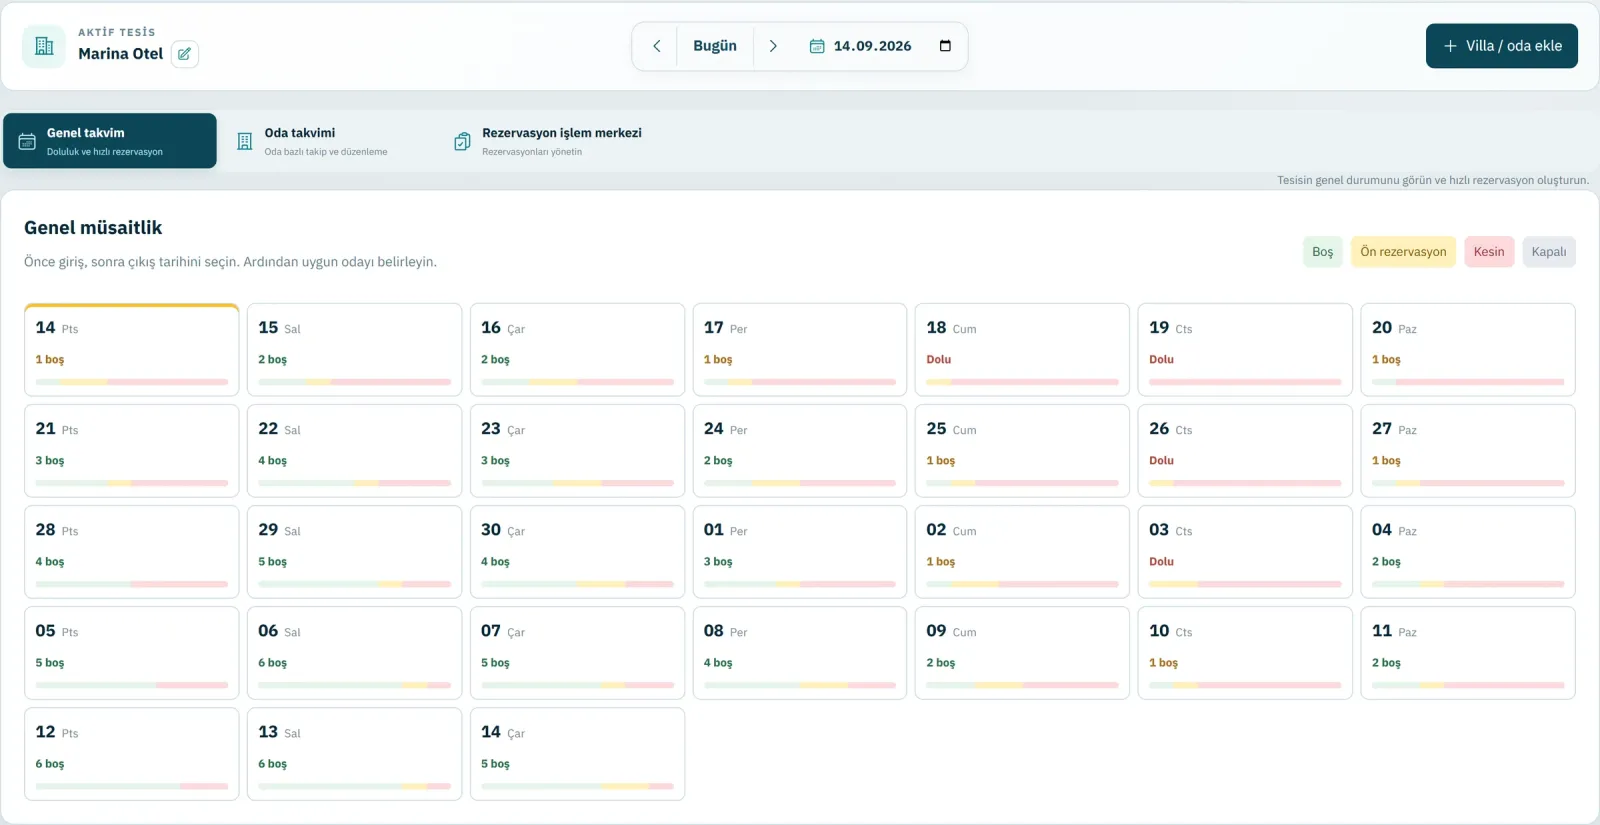Viewport: 1600px width, 825px height.
Task: Select day 14 Pts with 1 boş
Action: pyautogui.click(x=132, y=350)
